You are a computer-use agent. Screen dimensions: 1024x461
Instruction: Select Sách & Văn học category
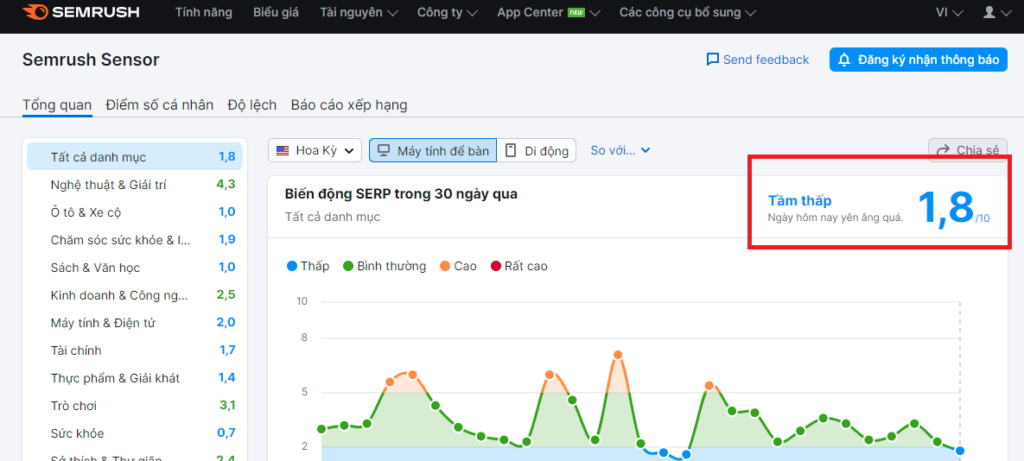(135, 268)
